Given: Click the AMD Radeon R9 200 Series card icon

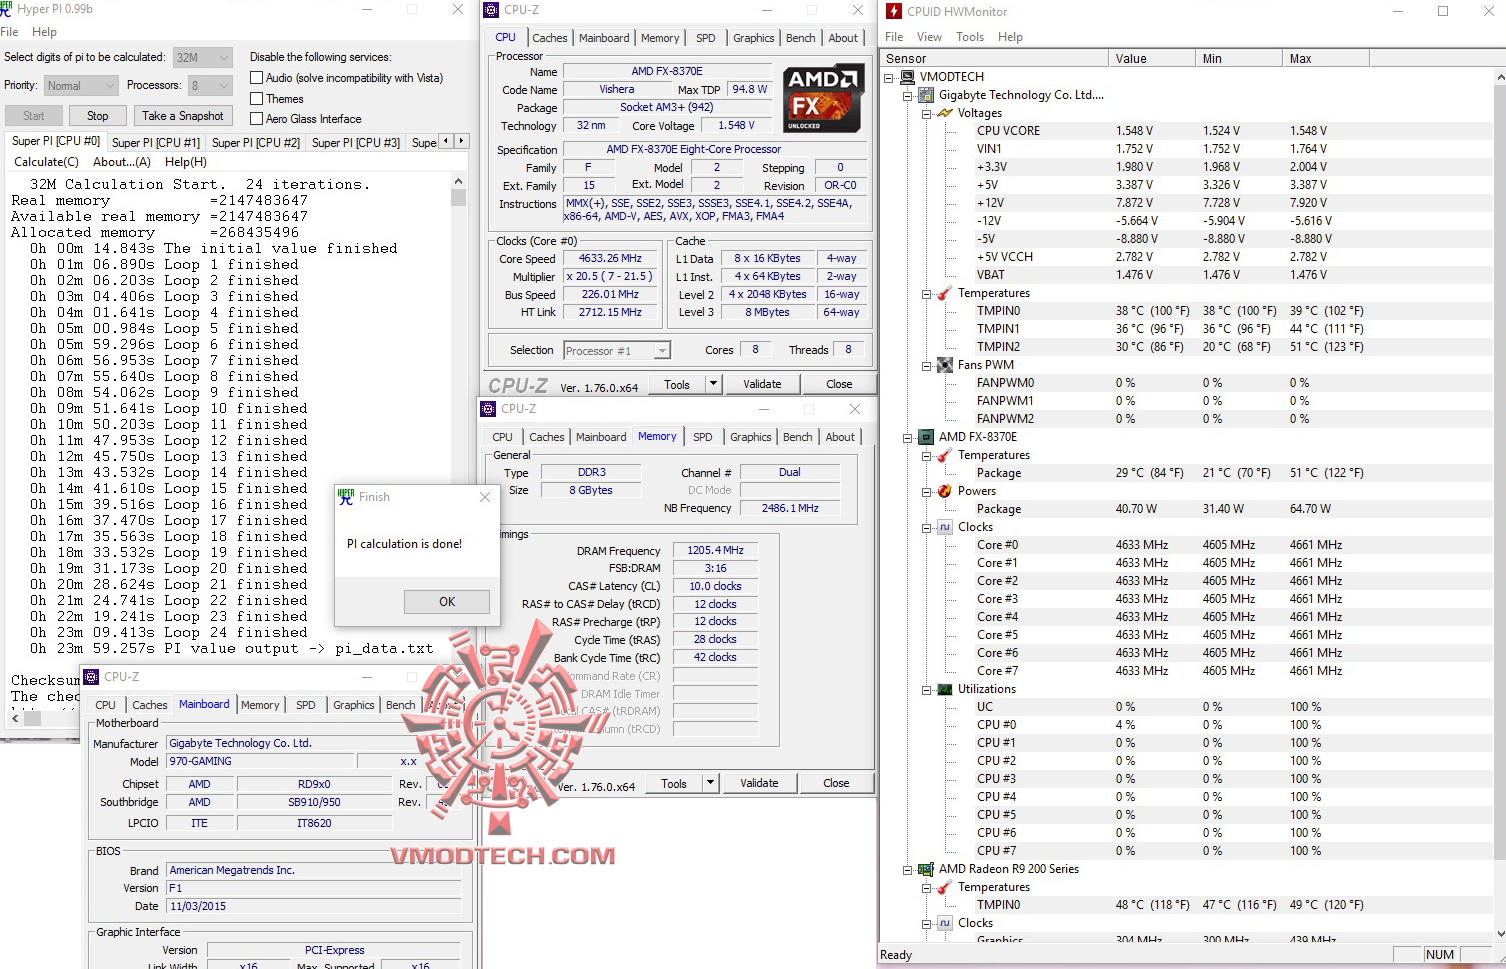Looking at the screenshot, I should [926, 869].
